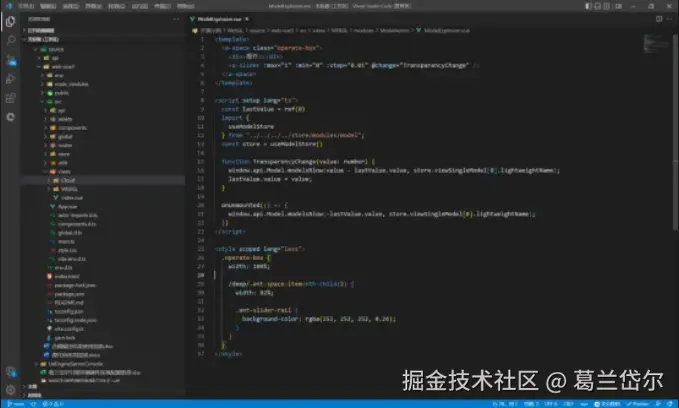Expand the Outline section

pyautogui.click(x=103, y=386)
